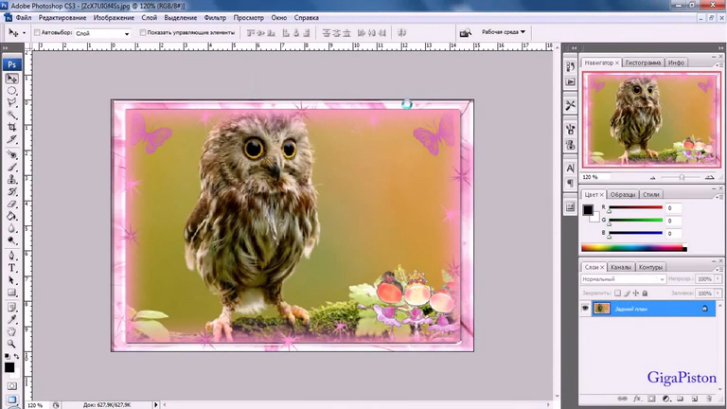The width and height of the screenshot is (727, 409).
Task: Select the Crop tool
Action: point(12,128)
